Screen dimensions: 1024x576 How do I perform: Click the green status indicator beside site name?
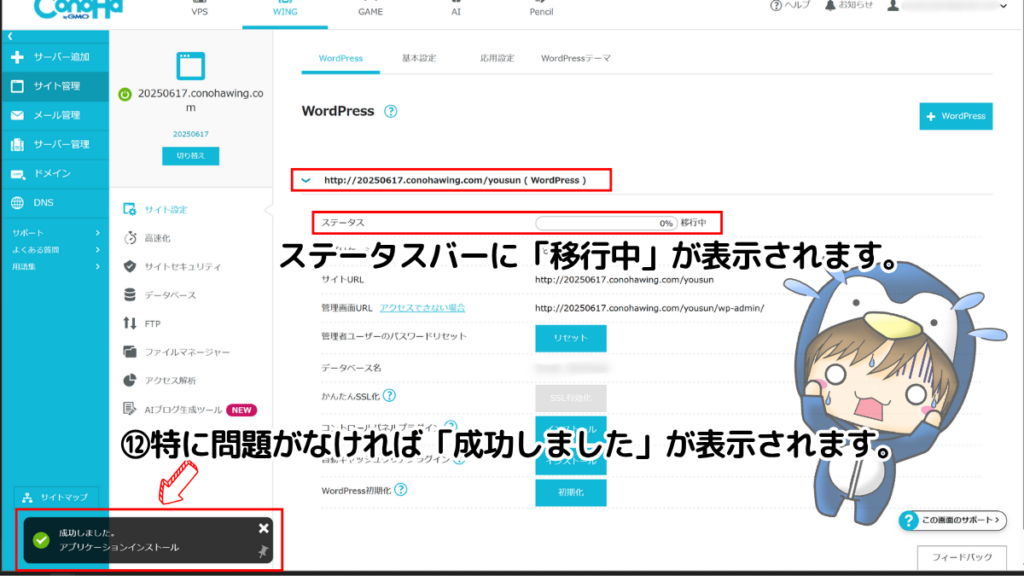tap(125, 94)
